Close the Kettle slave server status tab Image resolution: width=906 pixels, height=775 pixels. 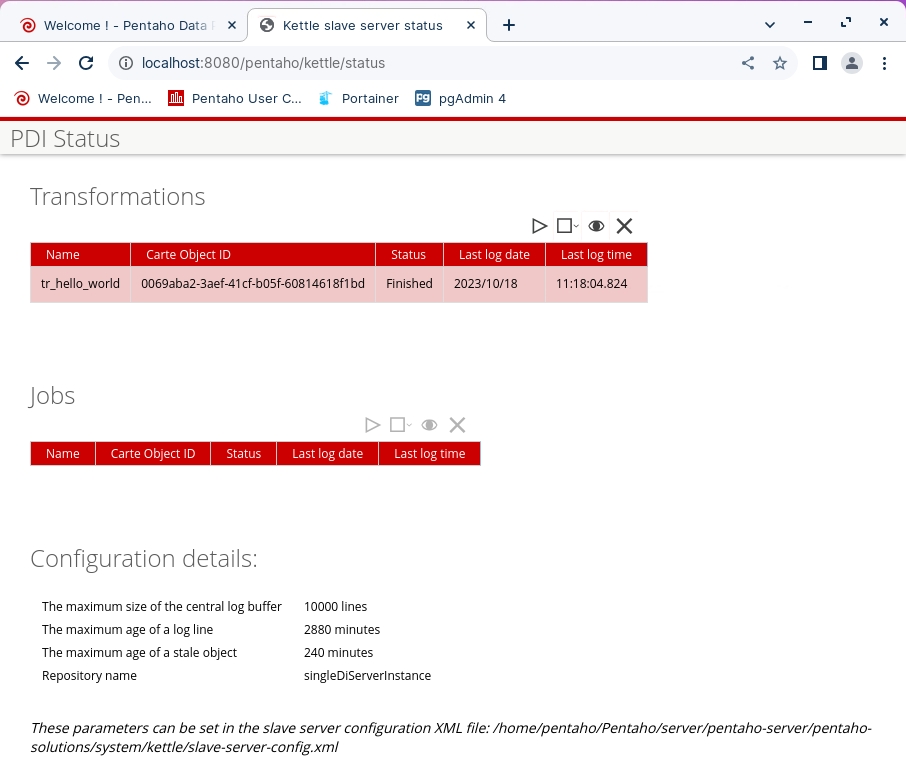[471, 25]
